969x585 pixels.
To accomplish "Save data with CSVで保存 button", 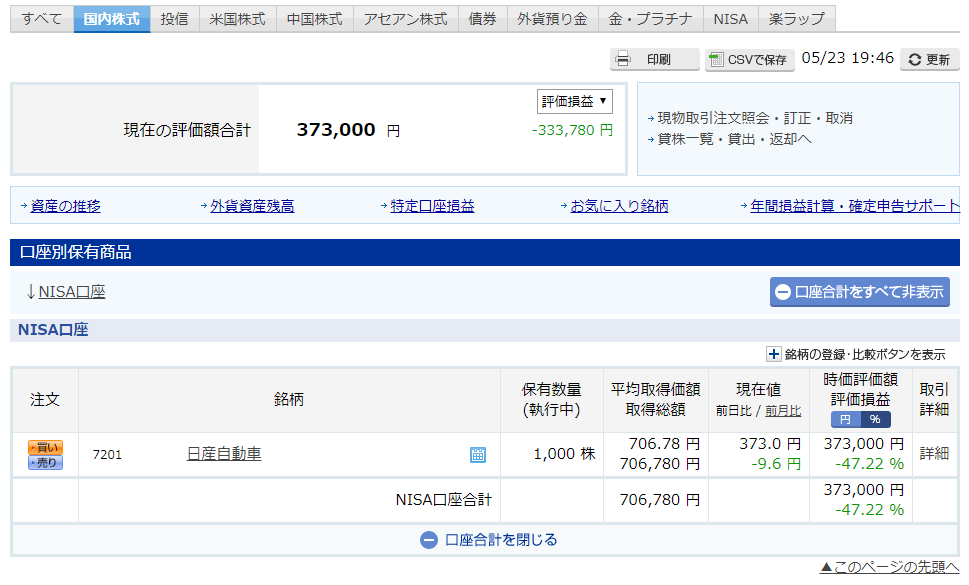I will [x=750, y=59].
